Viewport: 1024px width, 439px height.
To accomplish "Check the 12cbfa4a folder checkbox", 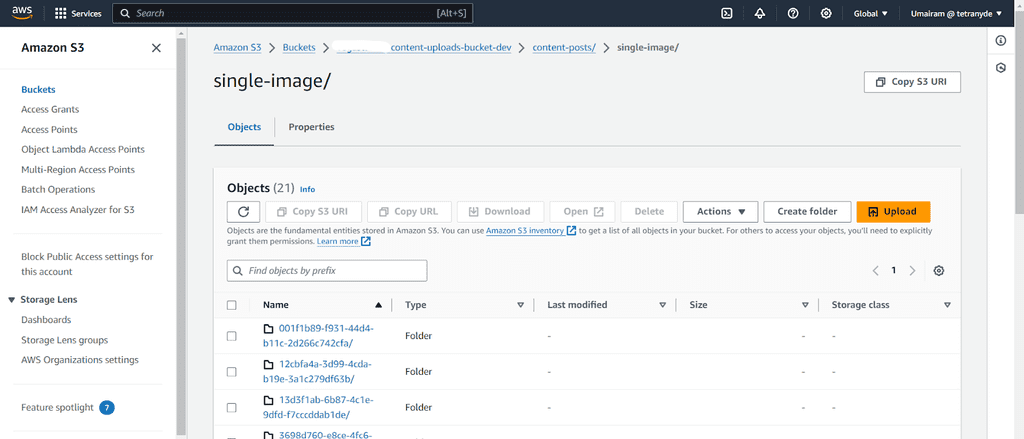I will 232,372.
